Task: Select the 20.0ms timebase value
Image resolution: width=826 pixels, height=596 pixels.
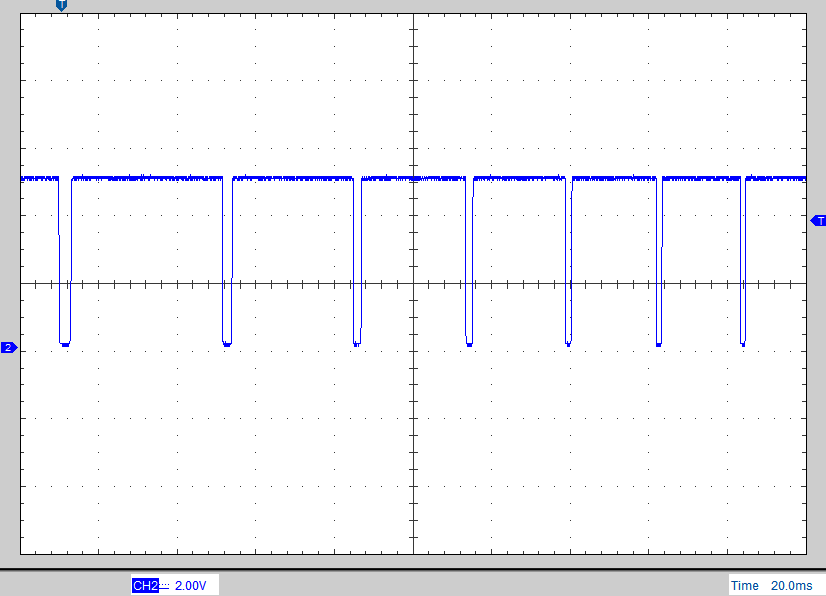Action: [x=792, y=585]
